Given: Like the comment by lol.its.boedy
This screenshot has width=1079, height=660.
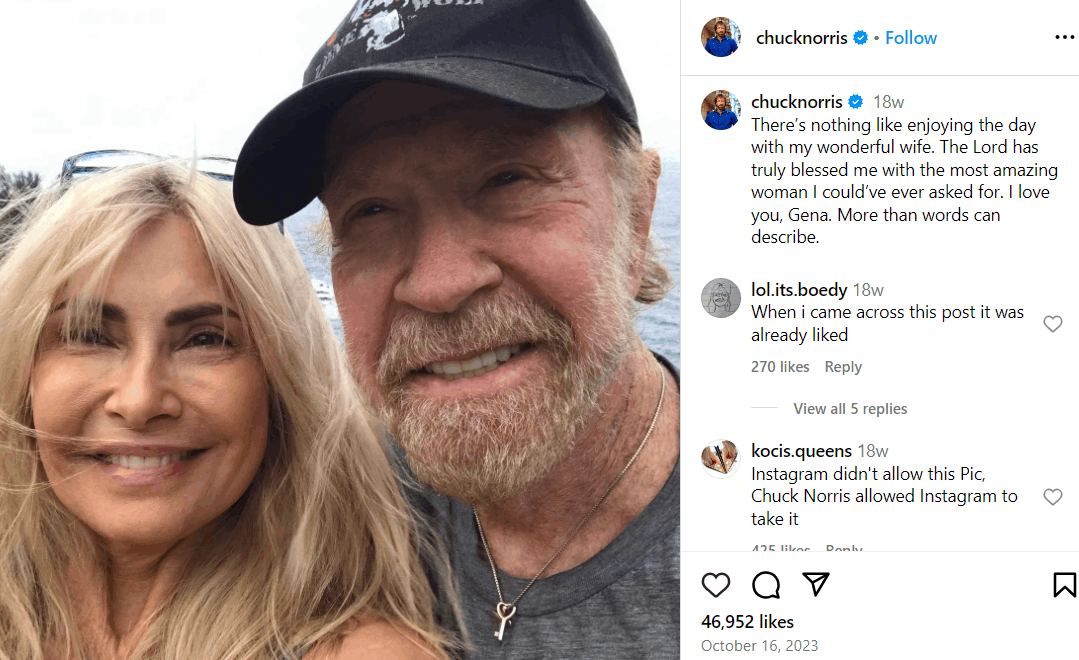Looking at the screenshot, I should tap(1052, 324).
